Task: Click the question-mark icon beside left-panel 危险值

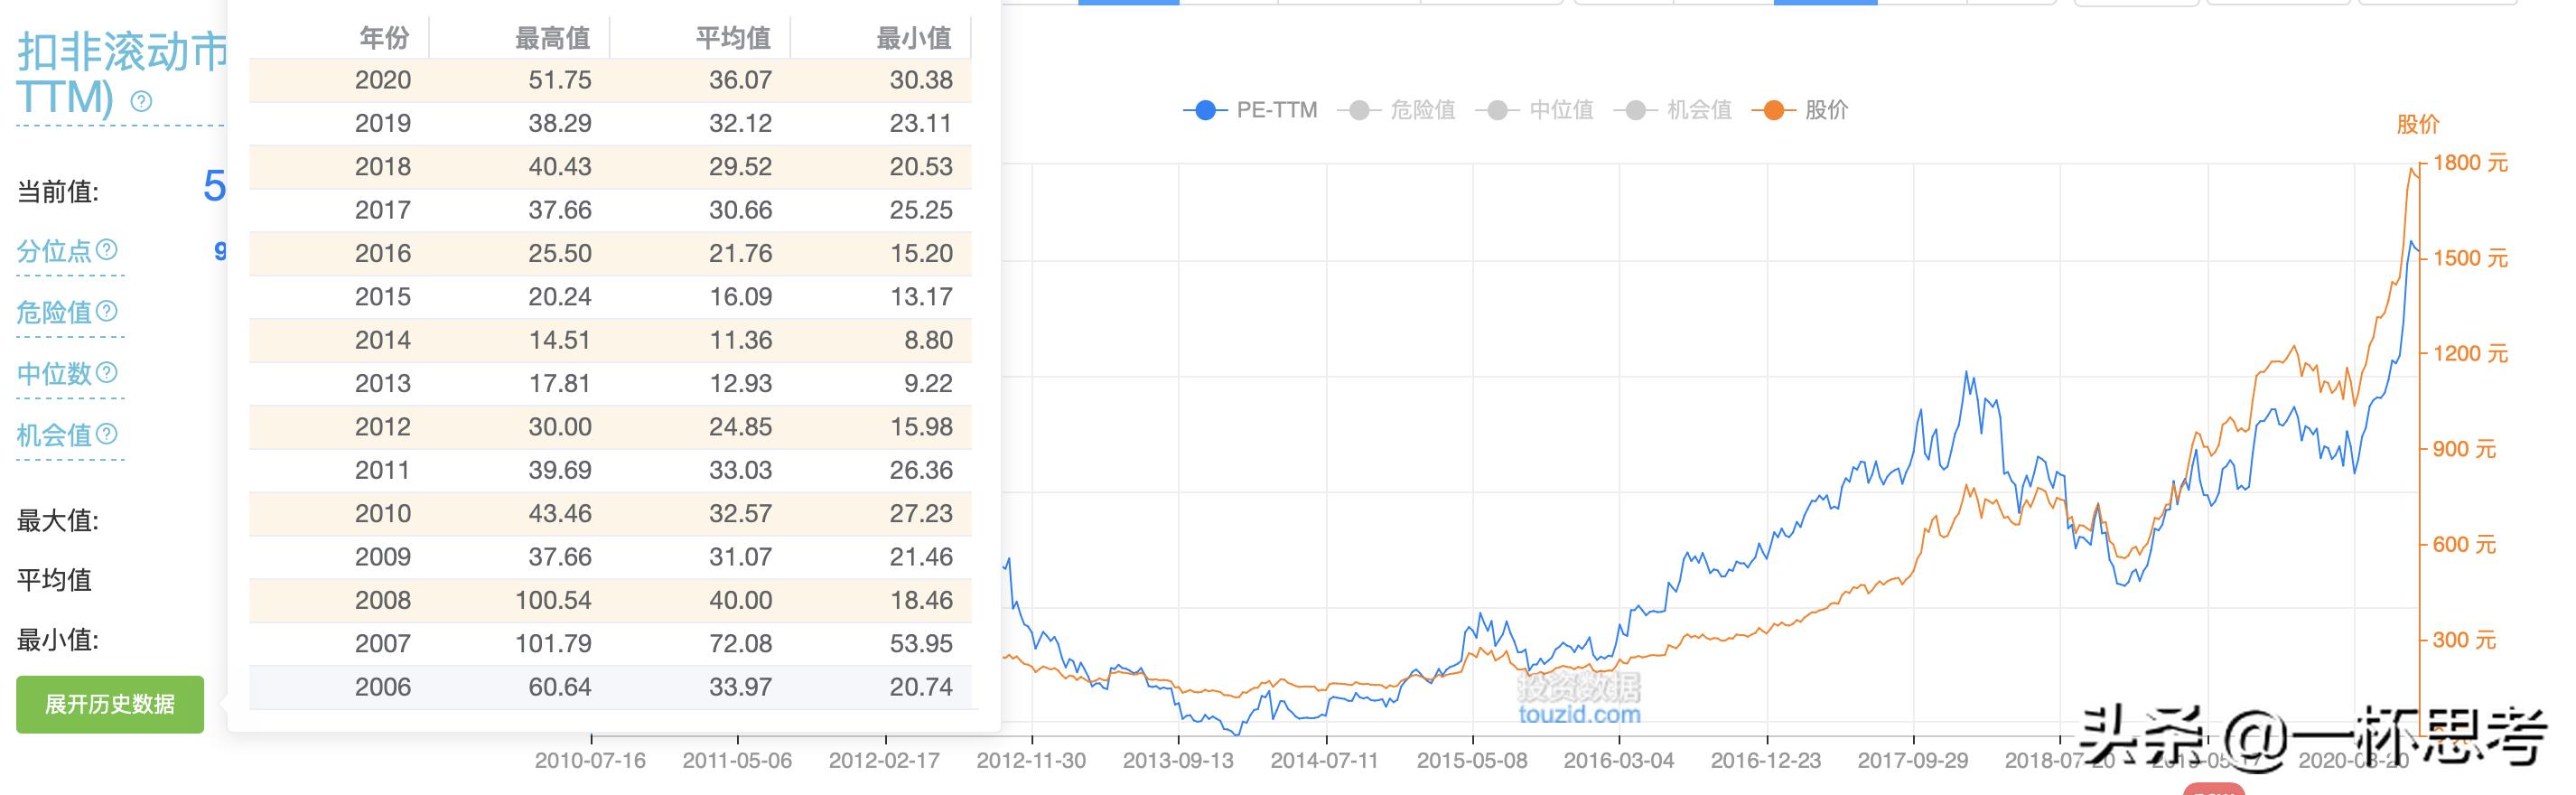Action: [106, 311]
